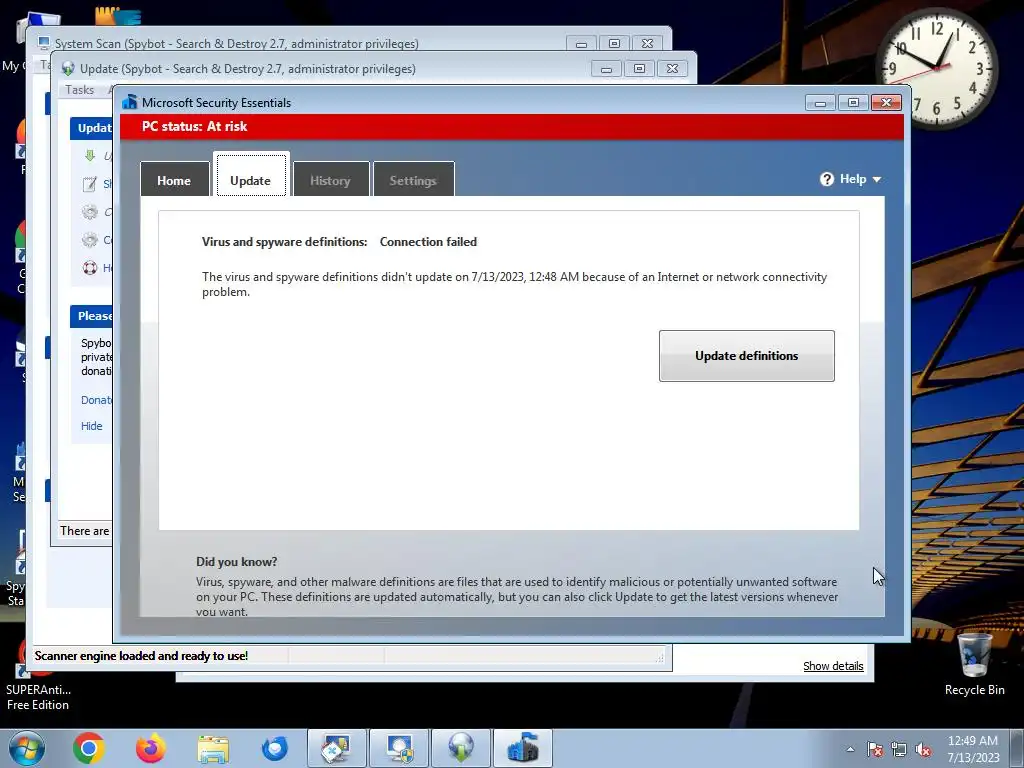This screenshot has width=1024, height=768.
Task: Select the SUPERAnti... Free Edition desktop shortcut
Action: coord(38,676)
